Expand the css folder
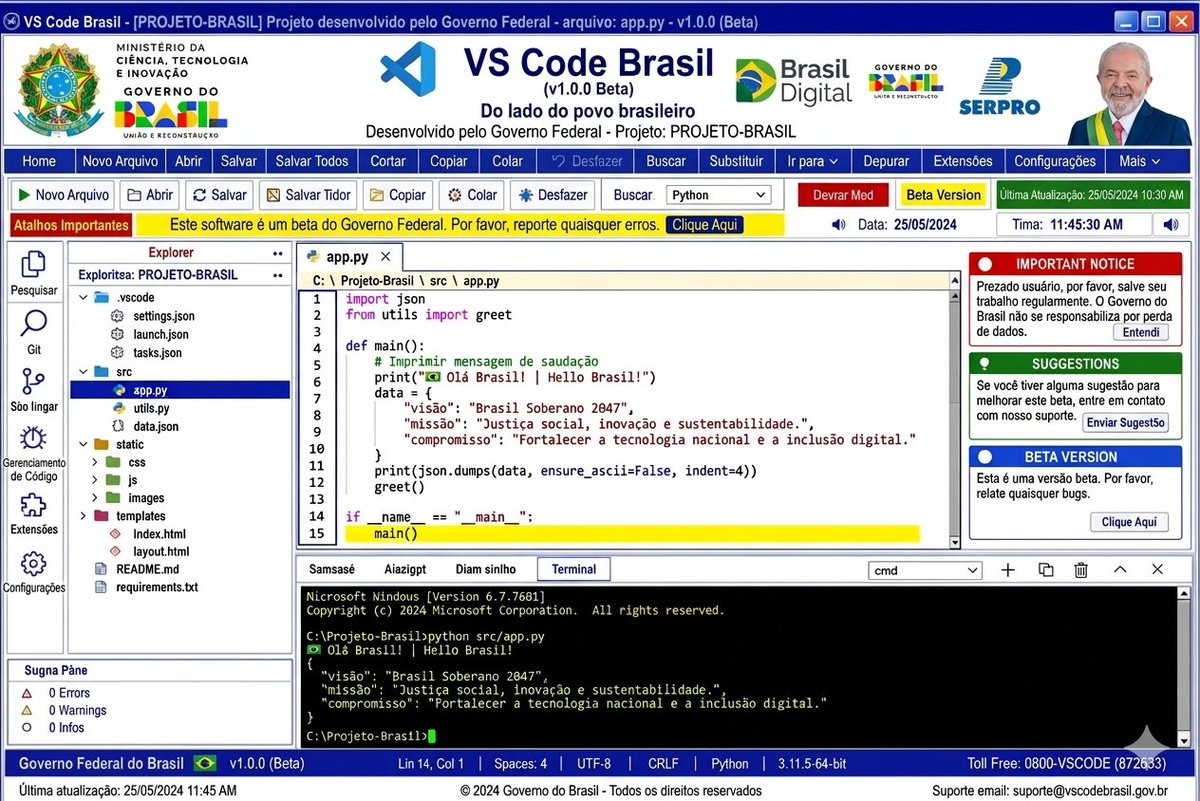 click(x=94, y=462)
